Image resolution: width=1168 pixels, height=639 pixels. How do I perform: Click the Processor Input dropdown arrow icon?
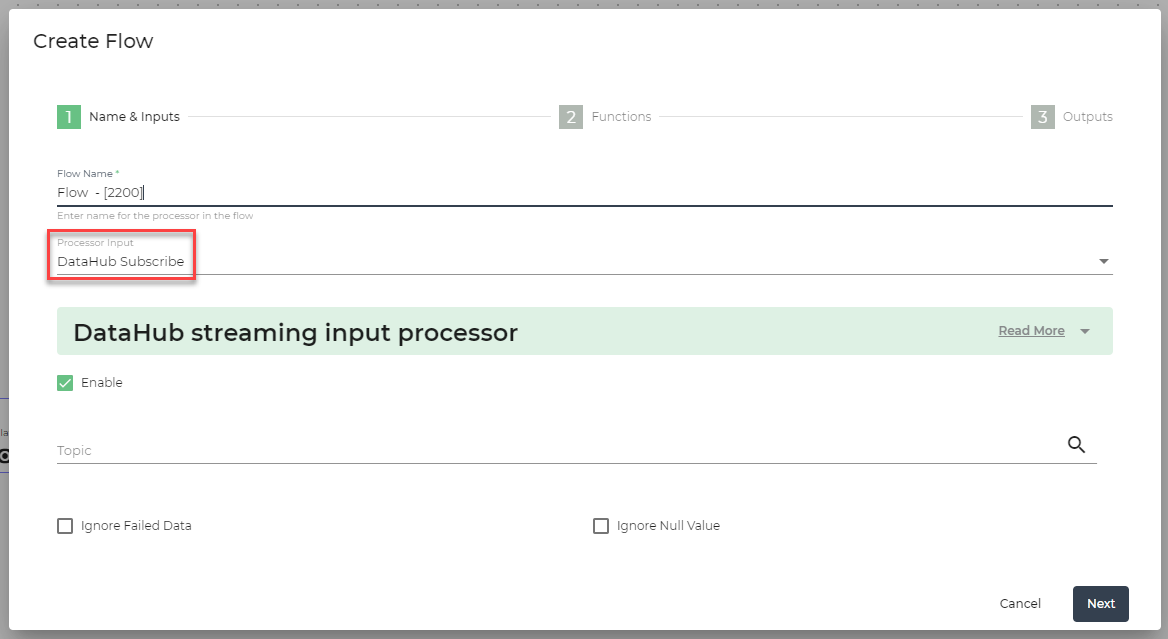tap(1103, 260)
